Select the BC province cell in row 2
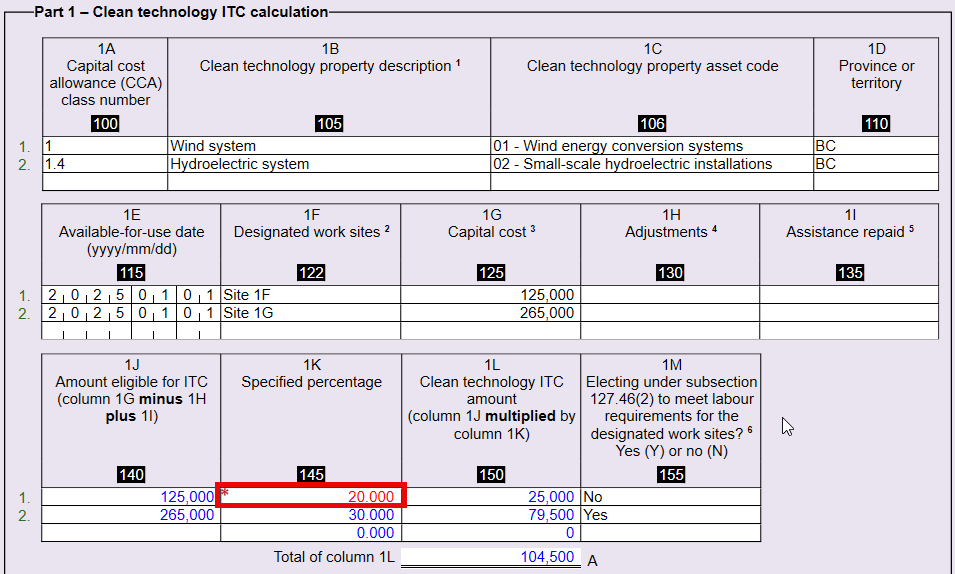 [x=876, y=164]
